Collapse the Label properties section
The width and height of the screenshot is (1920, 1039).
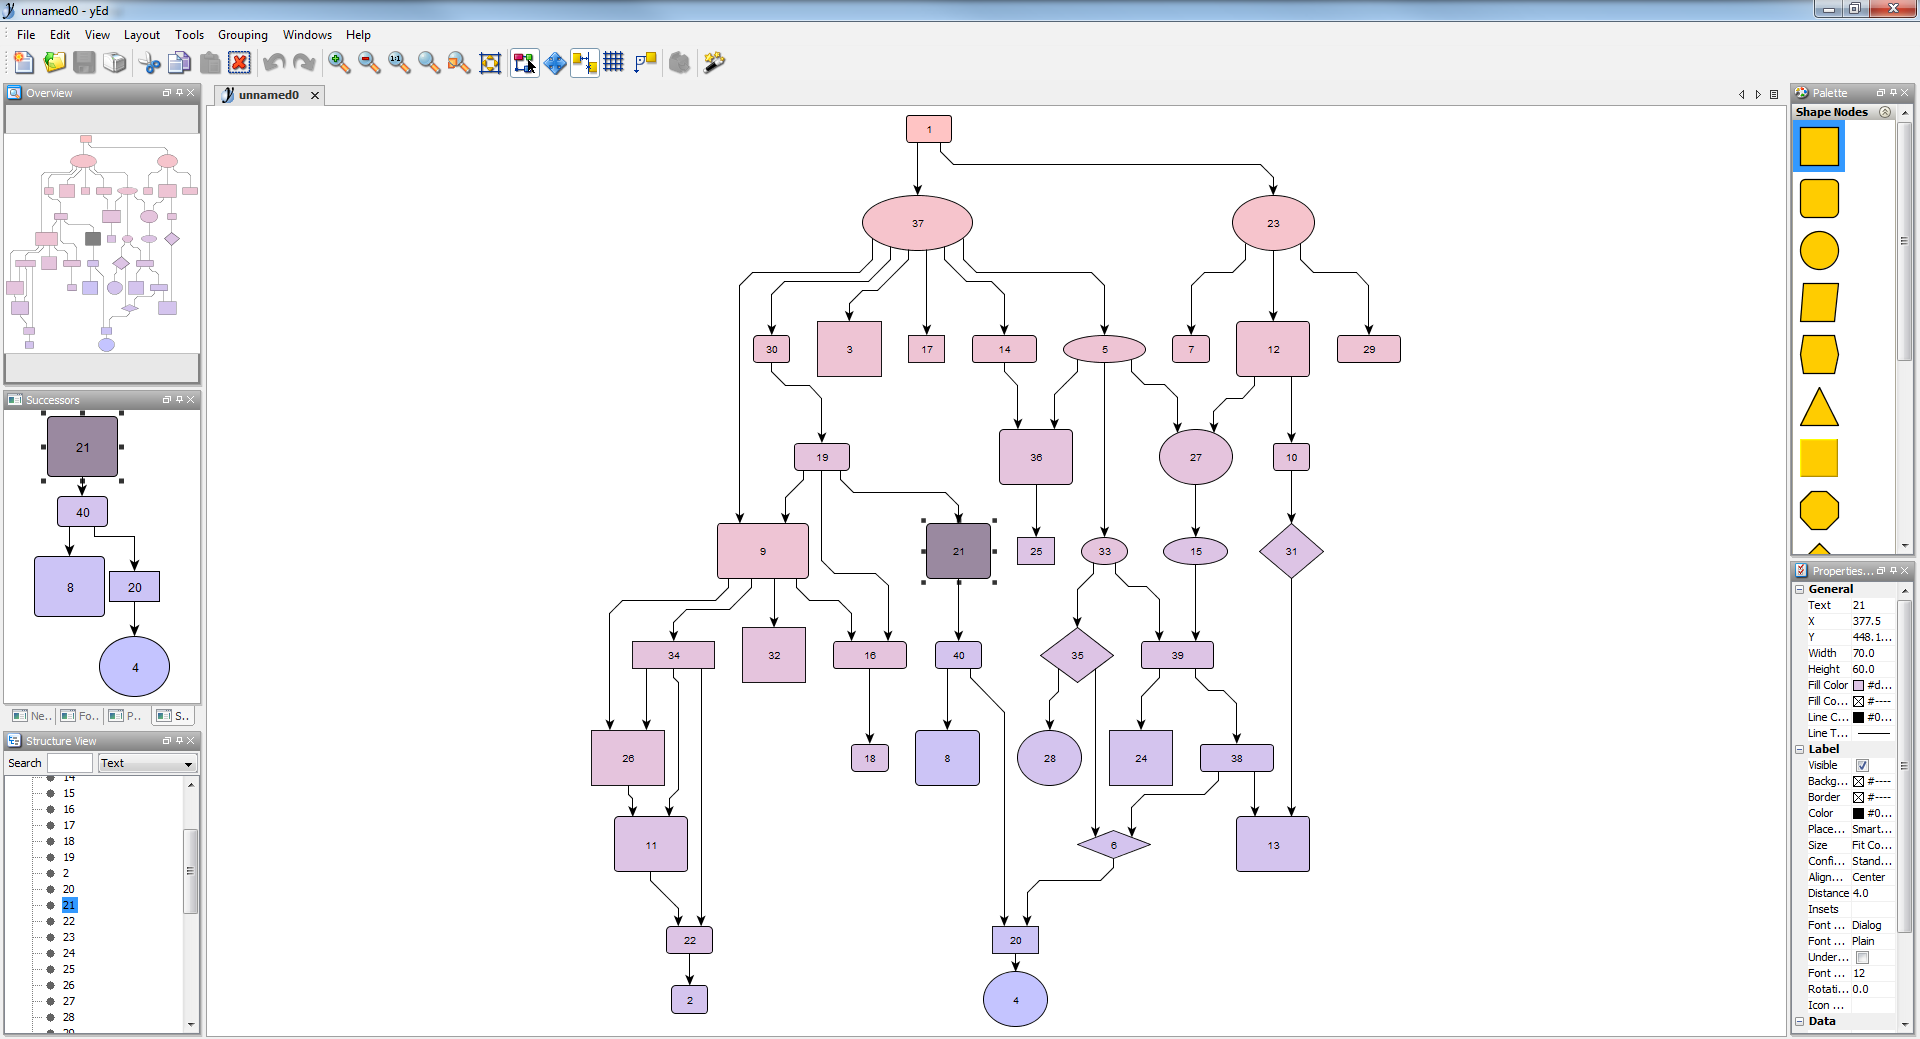coord(1800,749)
